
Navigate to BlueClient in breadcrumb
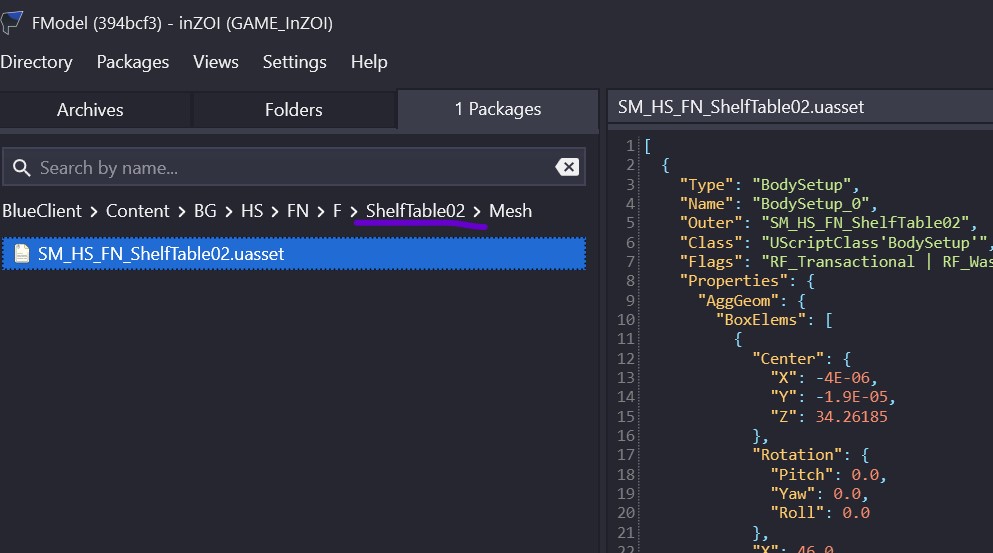42,210
